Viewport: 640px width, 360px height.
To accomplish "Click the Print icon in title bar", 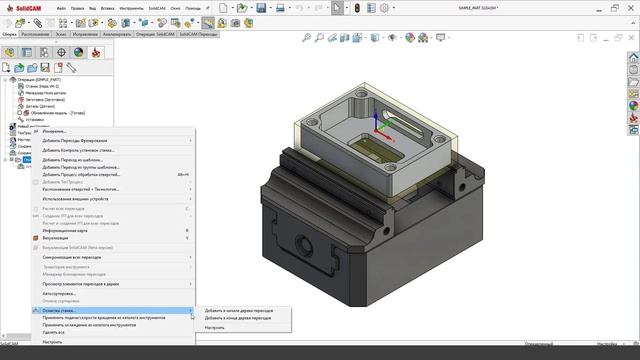I will (280, 8).
